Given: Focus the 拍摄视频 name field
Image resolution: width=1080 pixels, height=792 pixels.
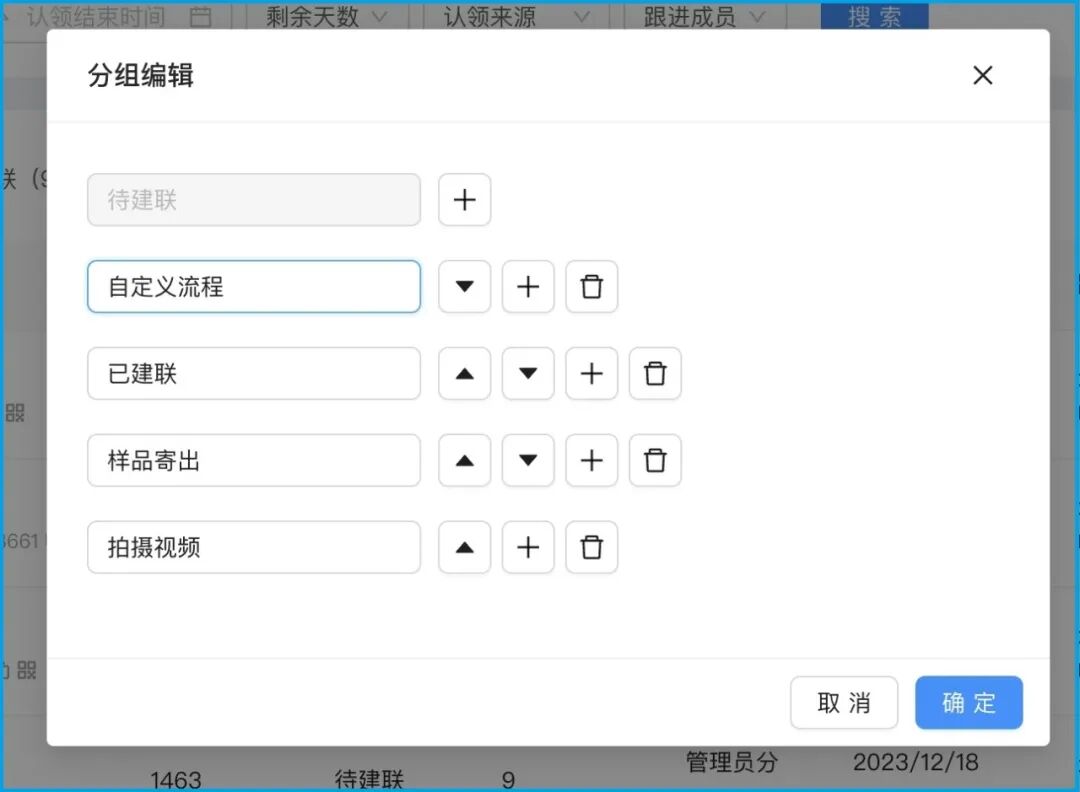Looking at the screenshot, I should [253, 548].
